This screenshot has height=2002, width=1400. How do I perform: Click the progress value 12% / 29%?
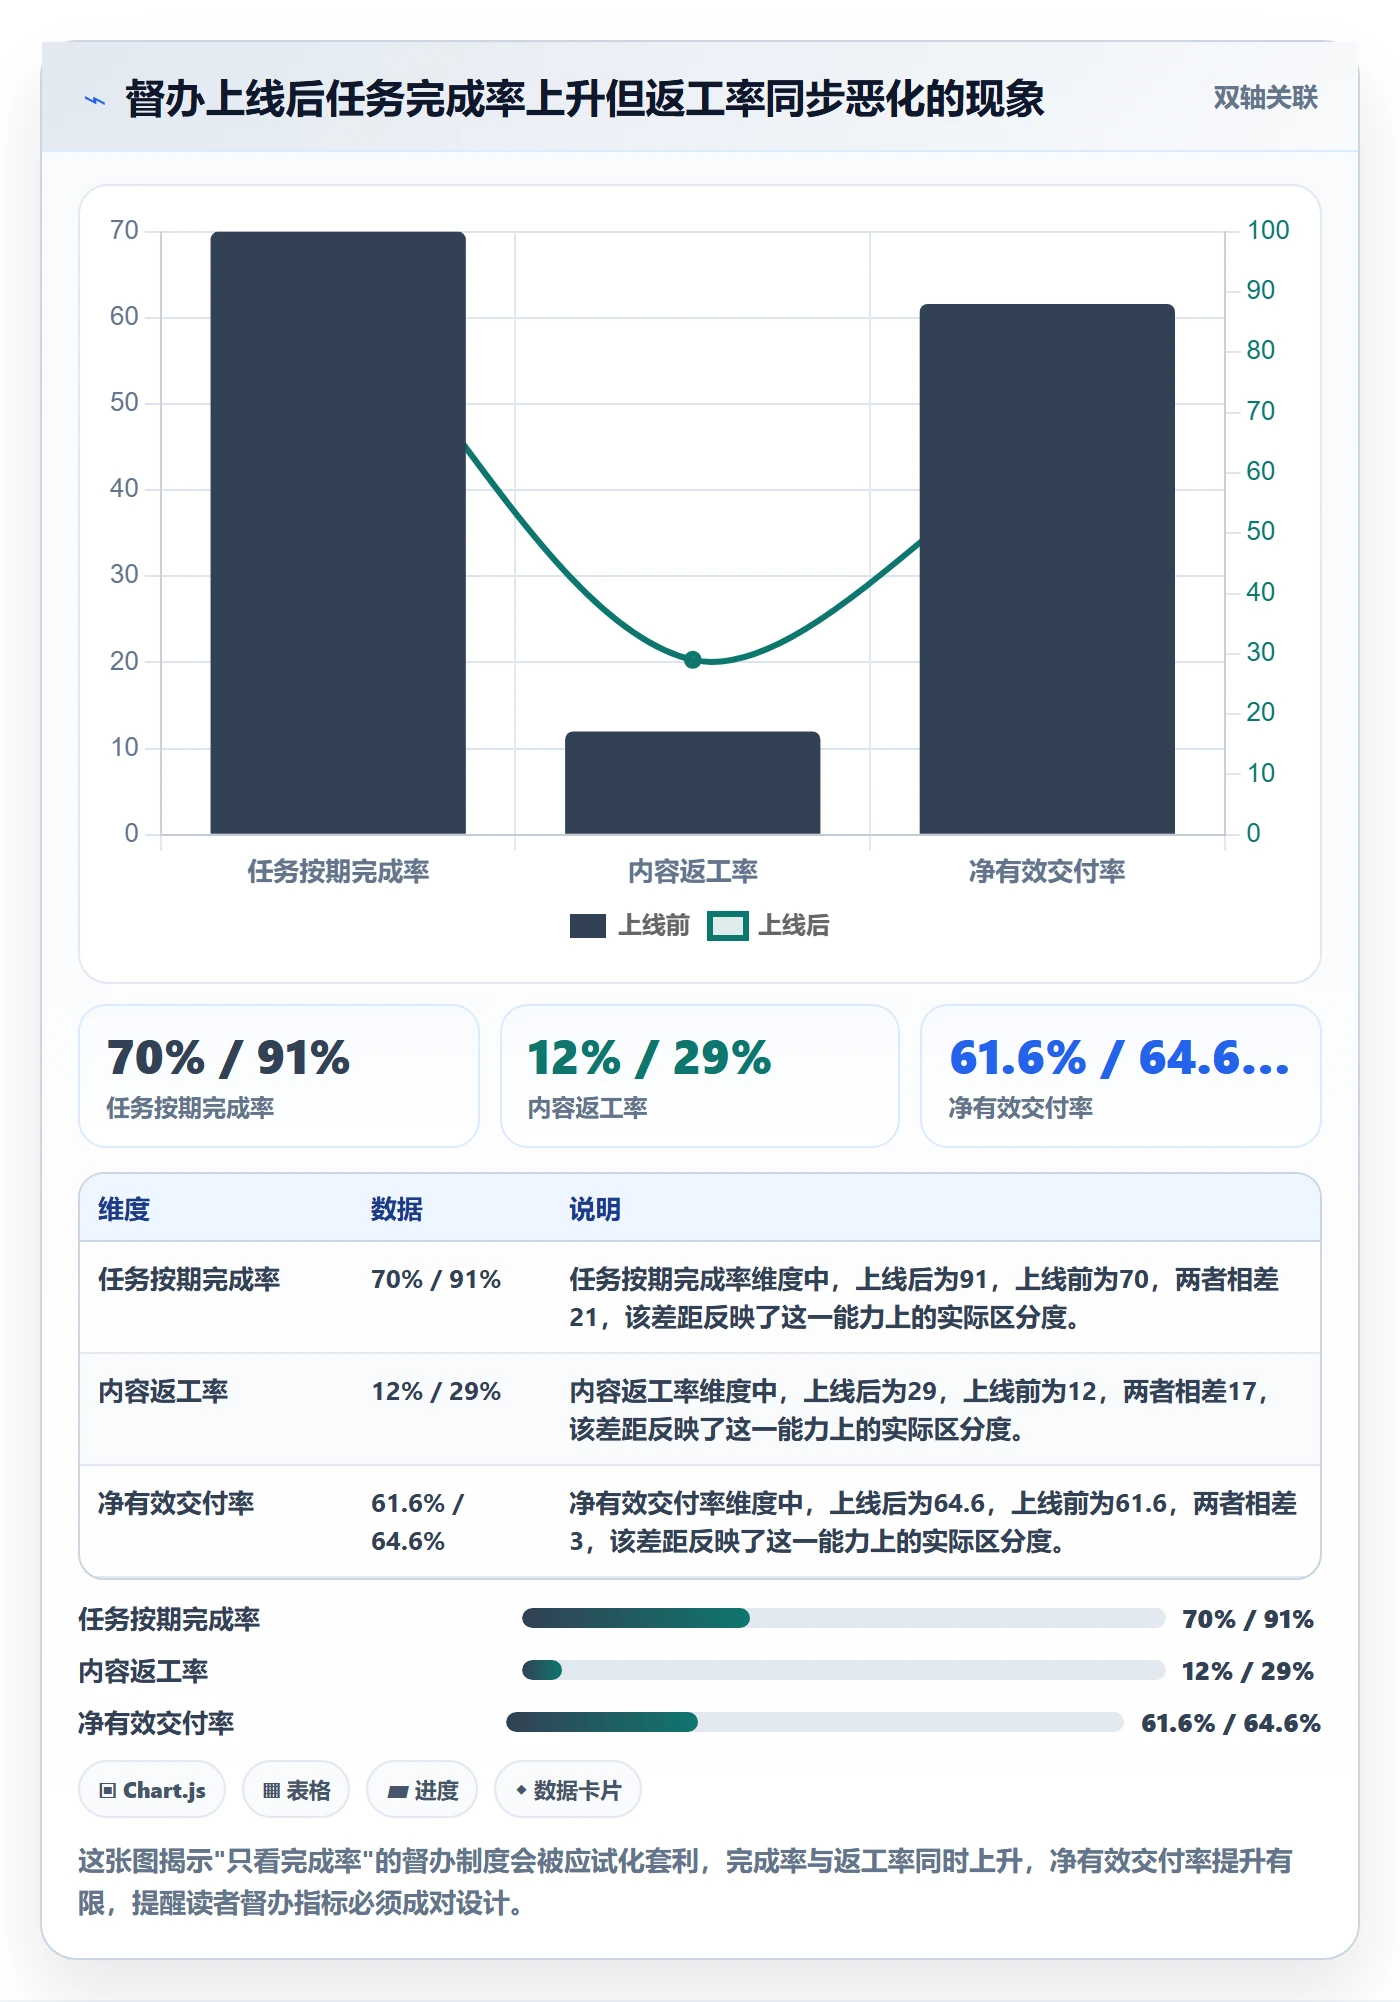click(x=1247, y=1671)
